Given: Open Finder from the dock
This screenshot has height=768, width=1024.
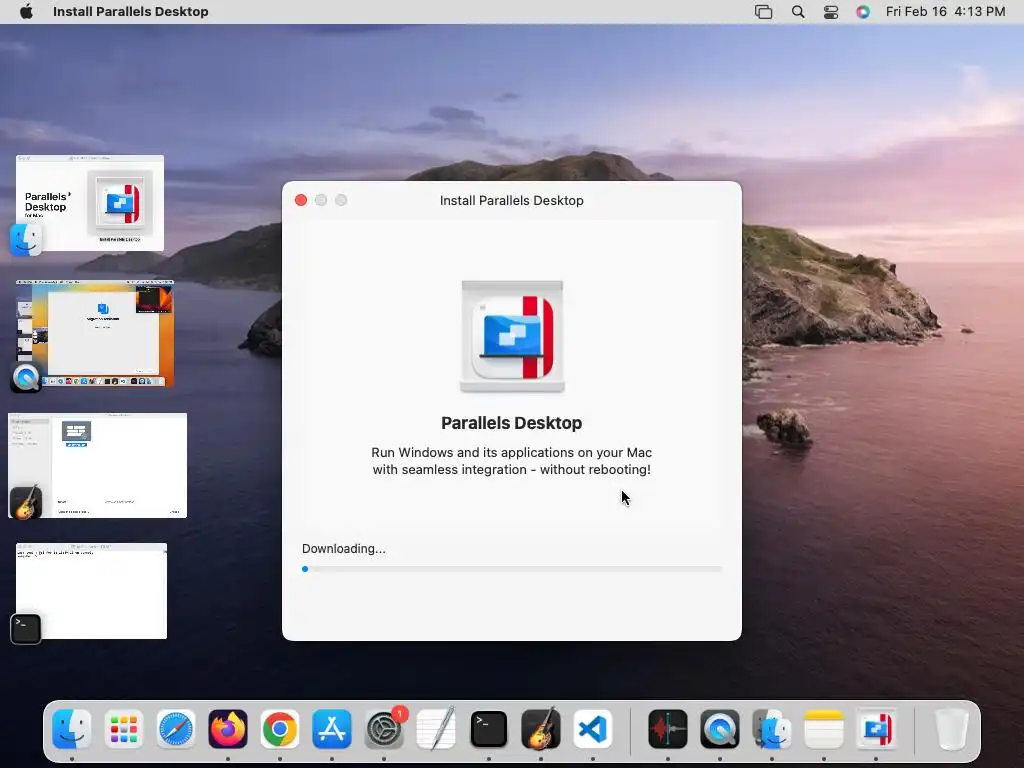Looking at the screenshot, I should click(71, 729).
